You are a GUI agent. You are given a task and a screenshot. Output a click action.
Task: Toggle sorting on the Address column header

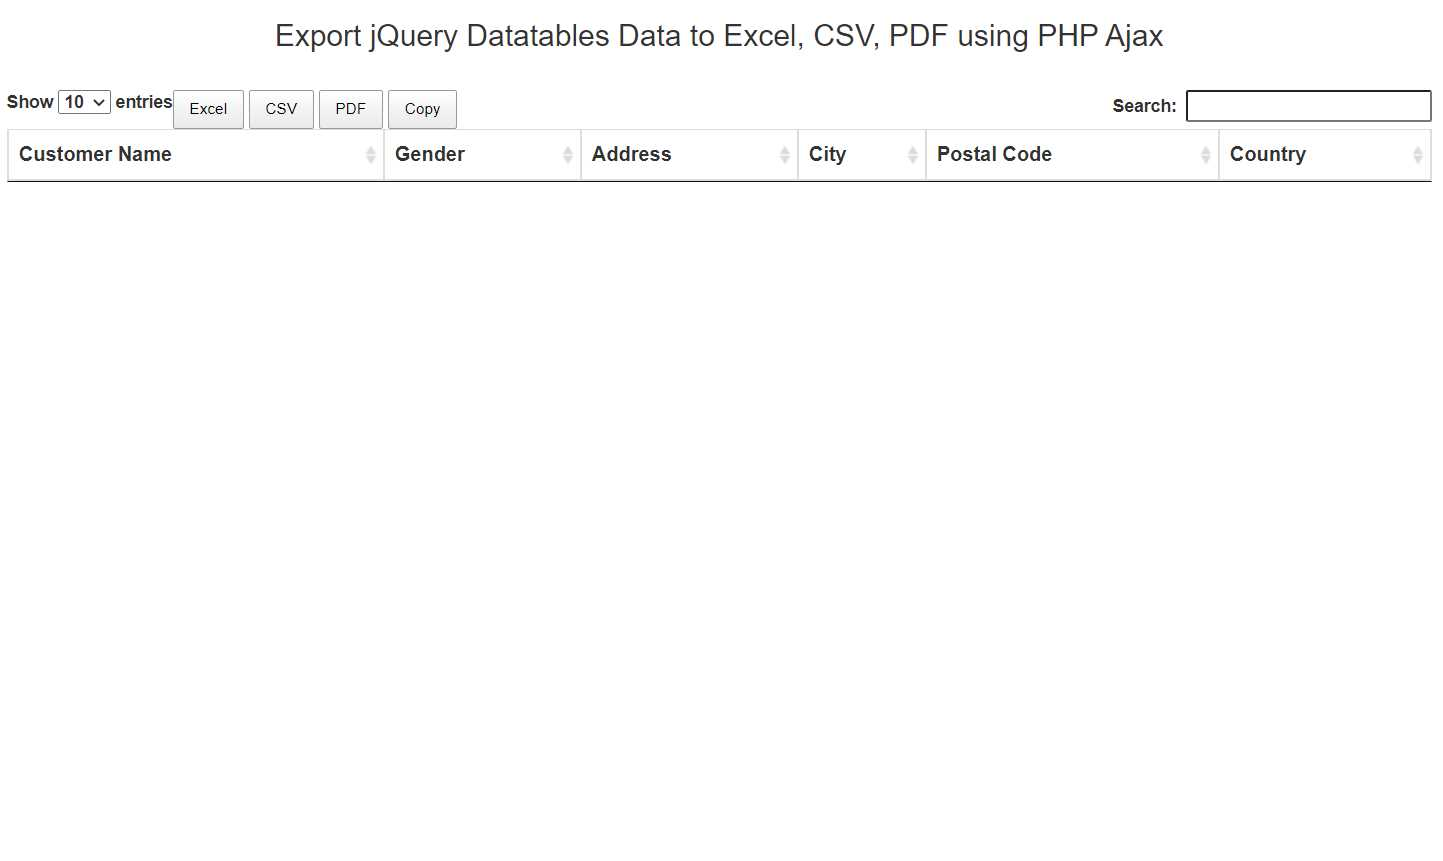coord(631,154)
